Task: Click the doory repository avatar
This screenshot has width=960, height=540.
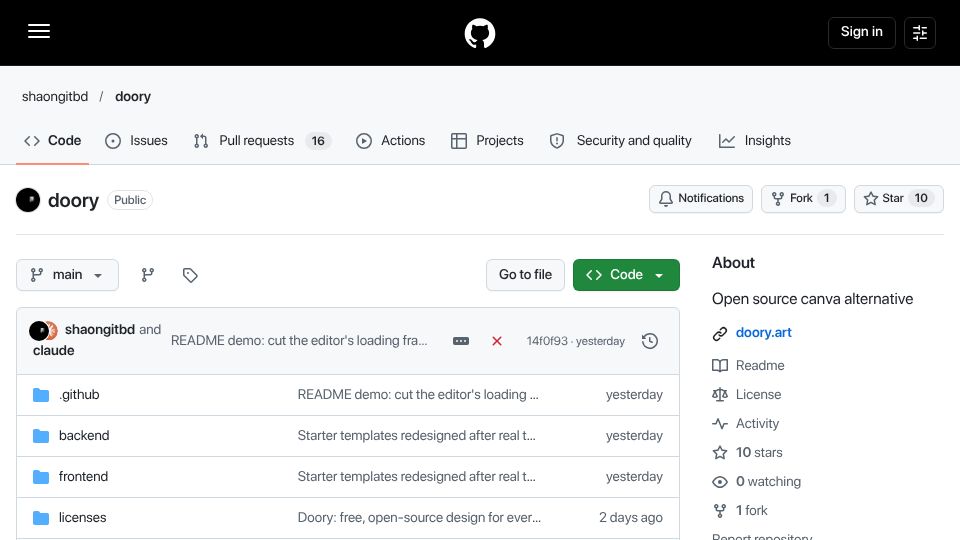Action: (x=28, y=200)
